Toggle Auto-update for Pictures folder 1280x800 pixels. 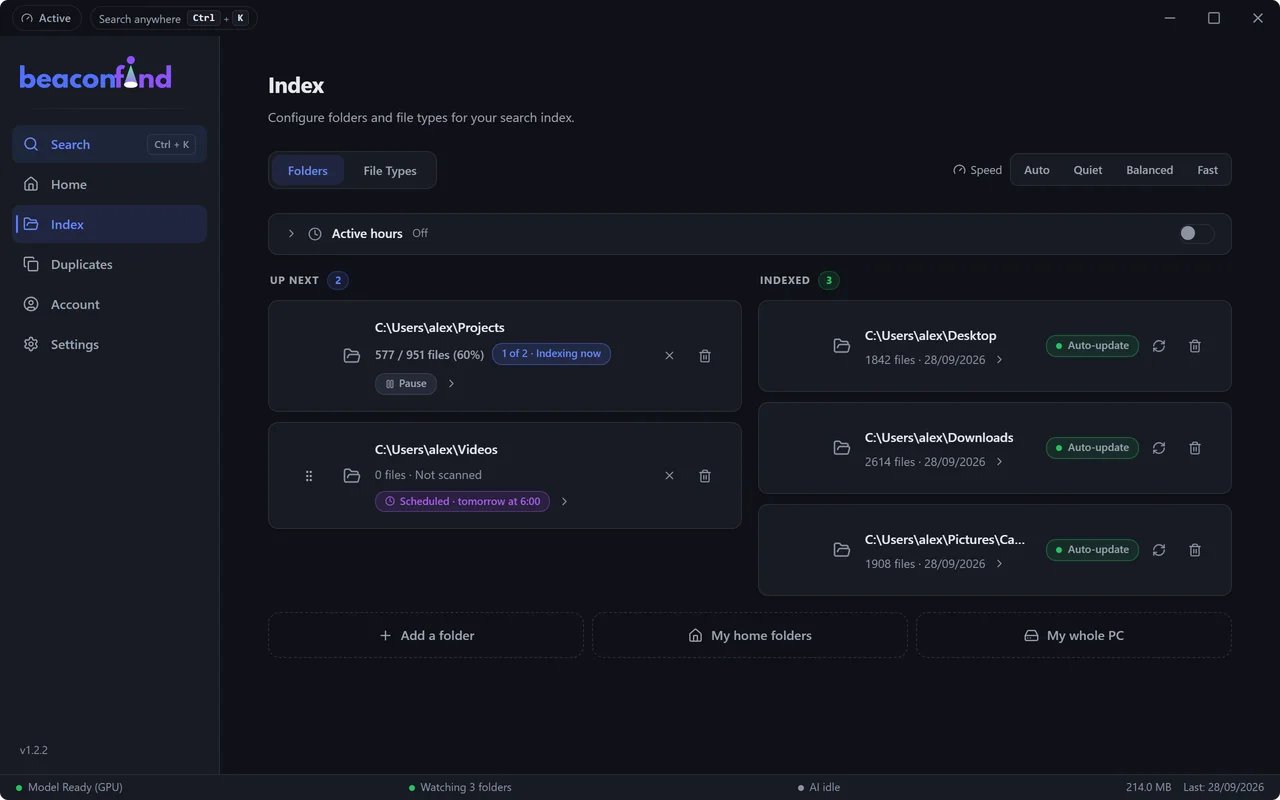1092,550
